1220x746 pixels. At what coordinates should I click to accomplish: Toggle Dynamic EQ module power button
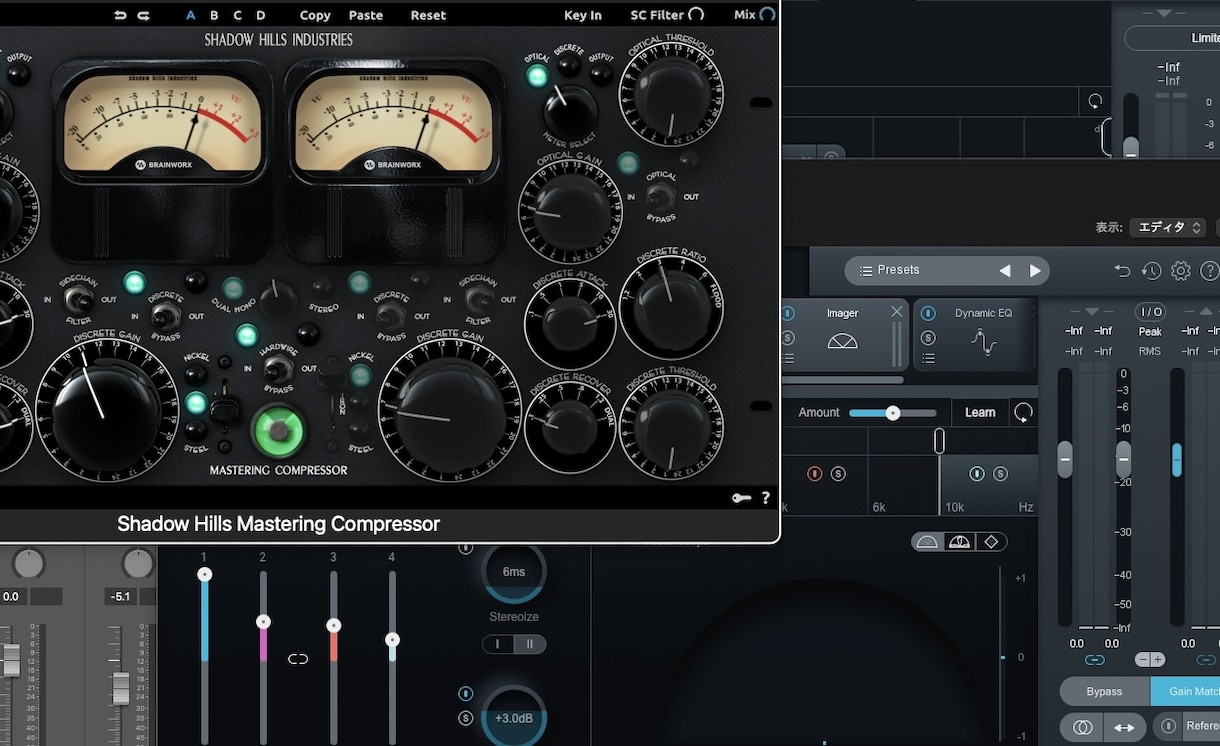click(928, 313)
